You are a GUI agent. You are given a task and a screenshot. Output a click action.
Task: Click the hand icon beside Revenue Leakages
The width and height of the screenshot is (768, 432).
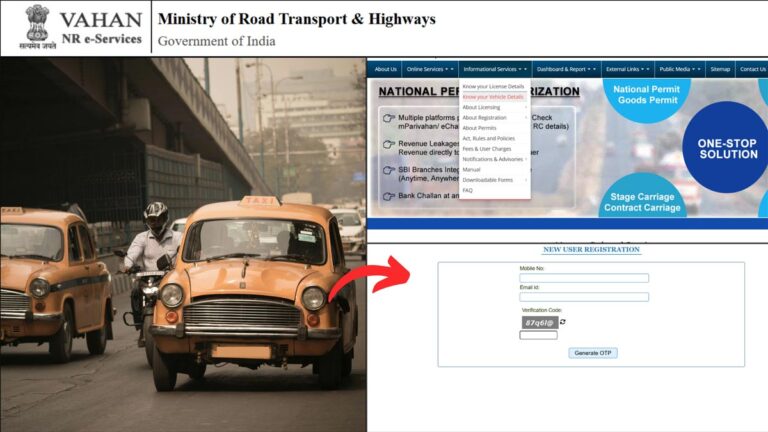point(388,144)
